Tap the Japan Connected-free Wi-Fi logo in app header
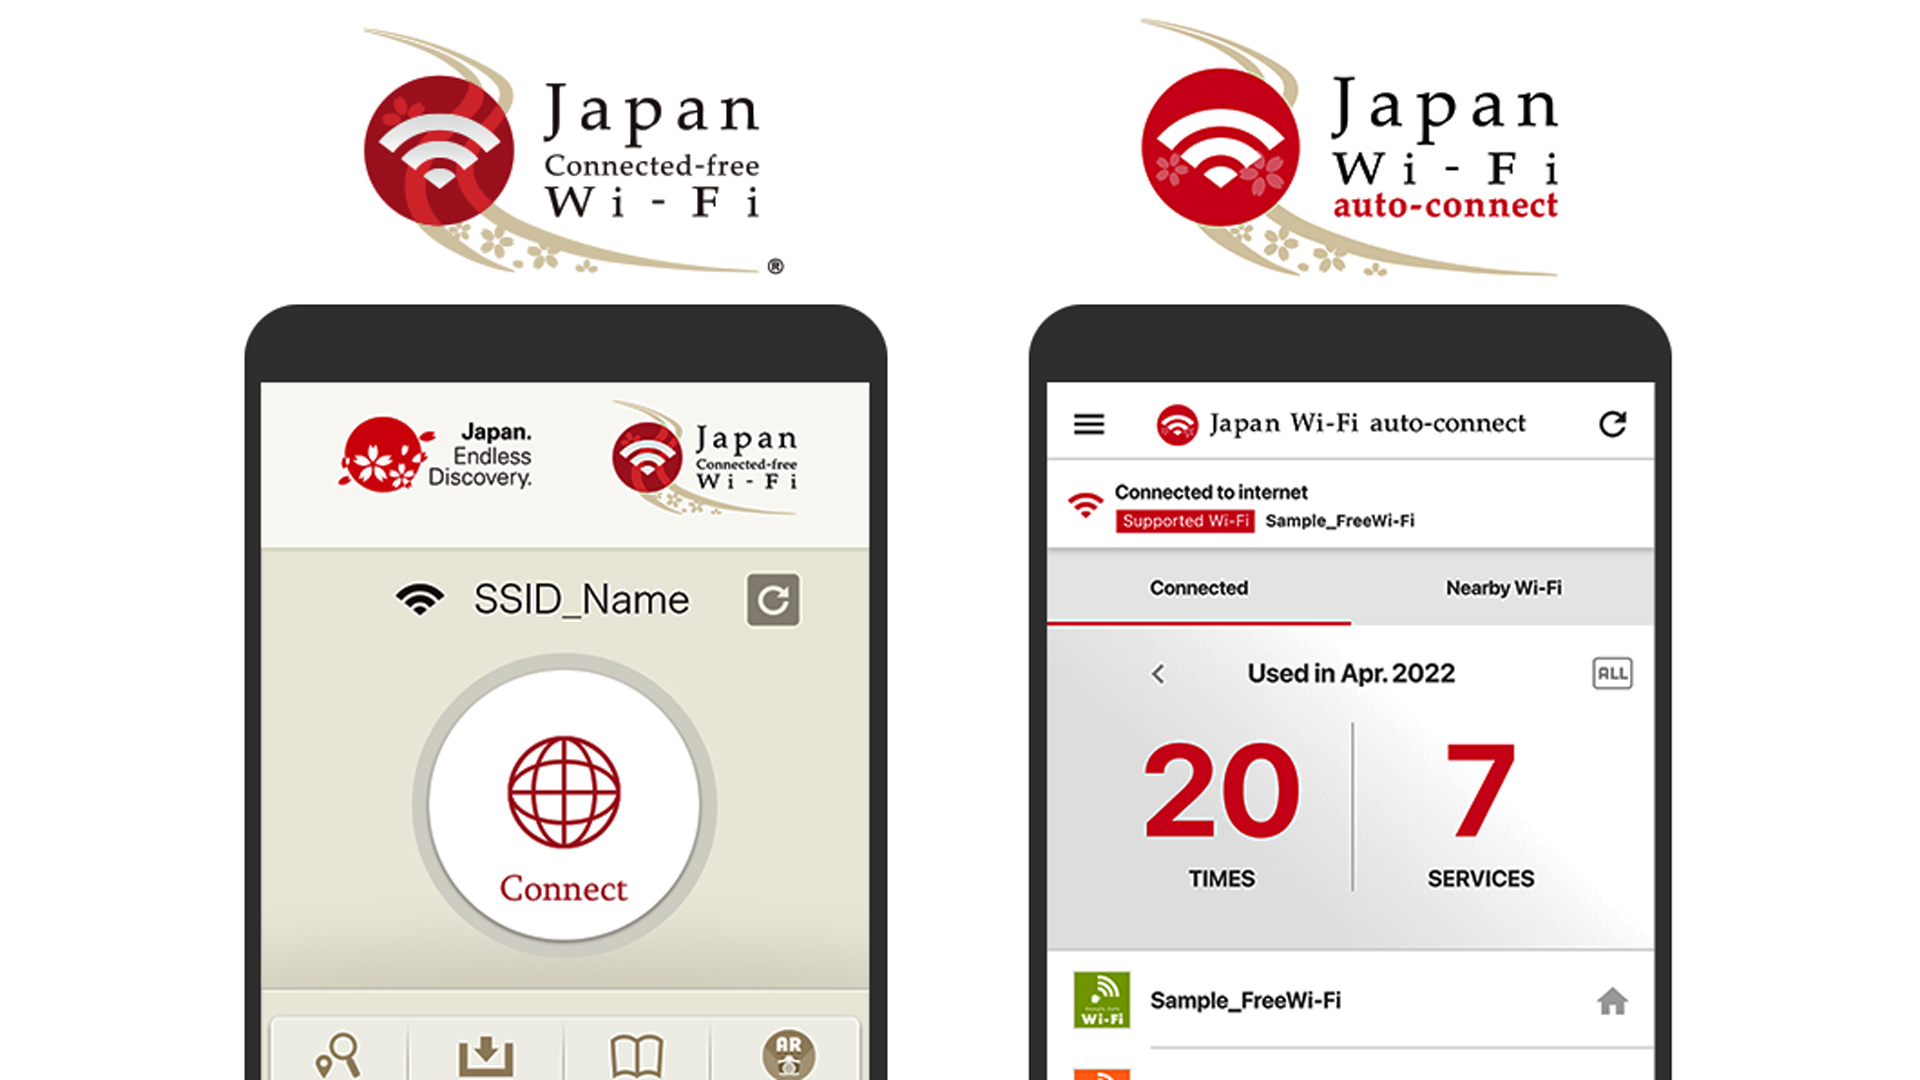Screen dimensions: 1920x1080 pos(706,458)
